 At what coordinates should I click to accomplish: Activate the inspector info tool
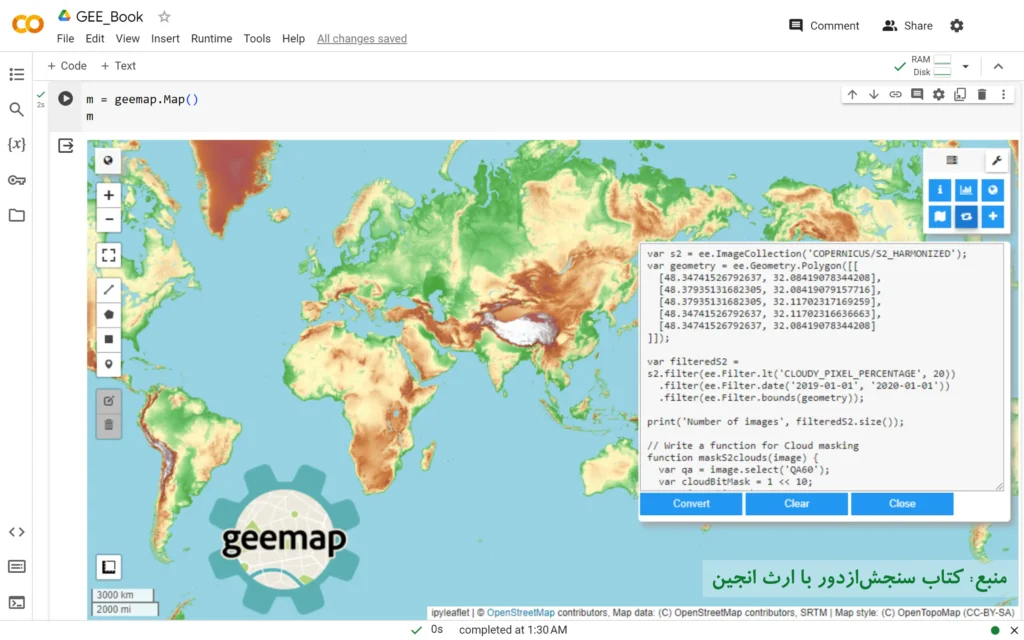(940, 190)
